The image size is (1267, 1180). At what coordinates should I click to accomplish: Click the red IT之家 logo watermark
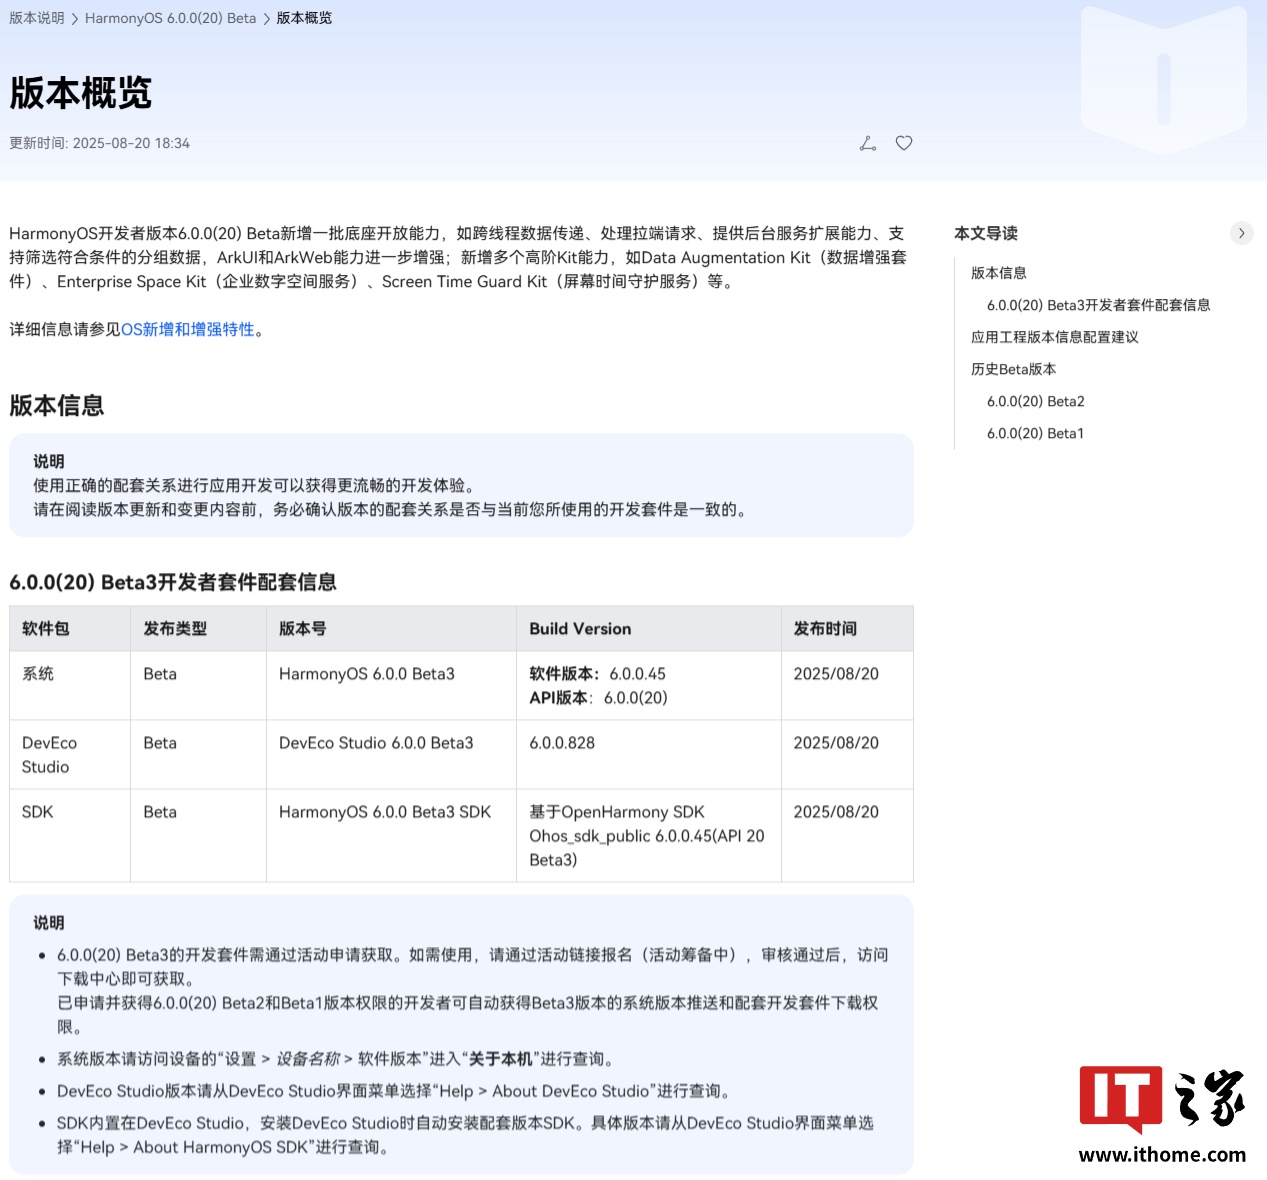[x=1120, y=1098]
